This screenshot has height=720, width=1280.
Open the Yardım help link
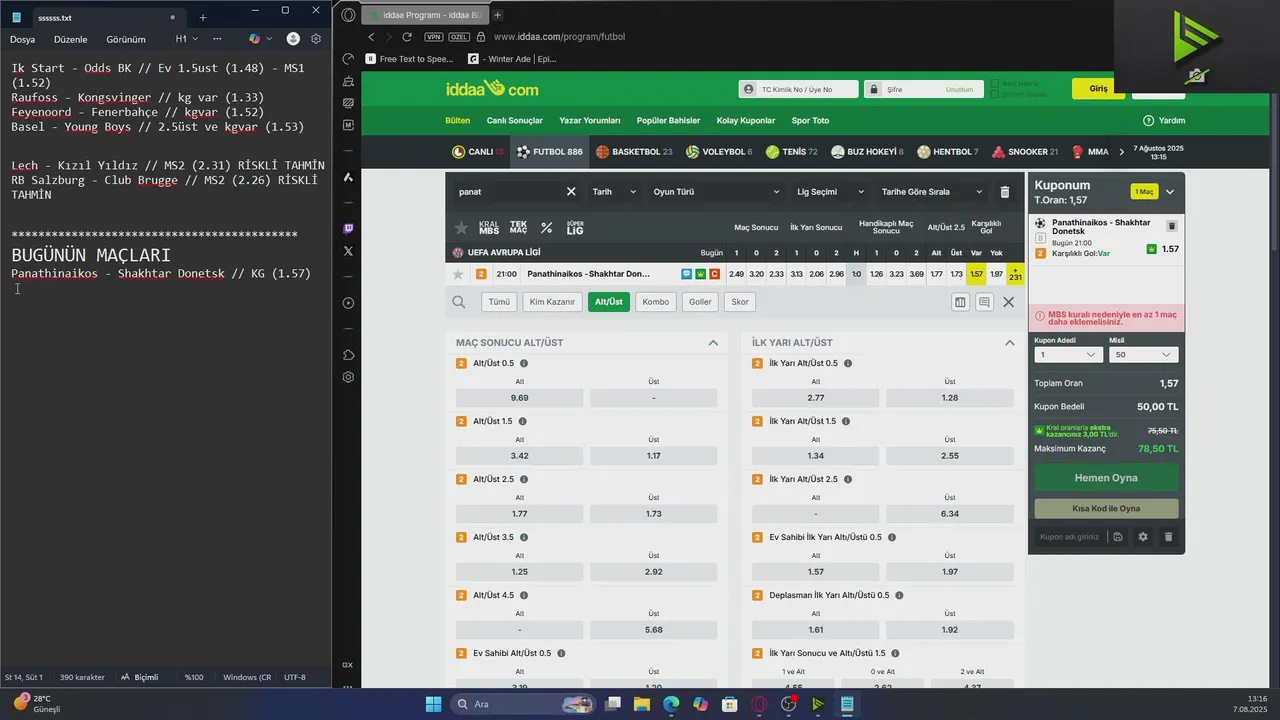pos(1164,121)
